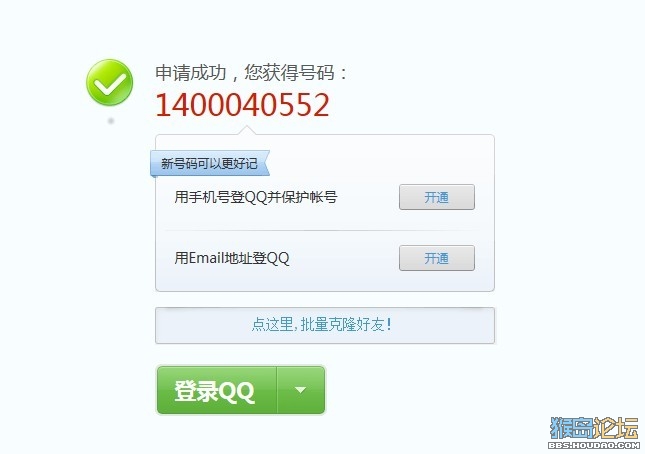Click the 猴岛论坛 watermark logo

pos(594,428)
